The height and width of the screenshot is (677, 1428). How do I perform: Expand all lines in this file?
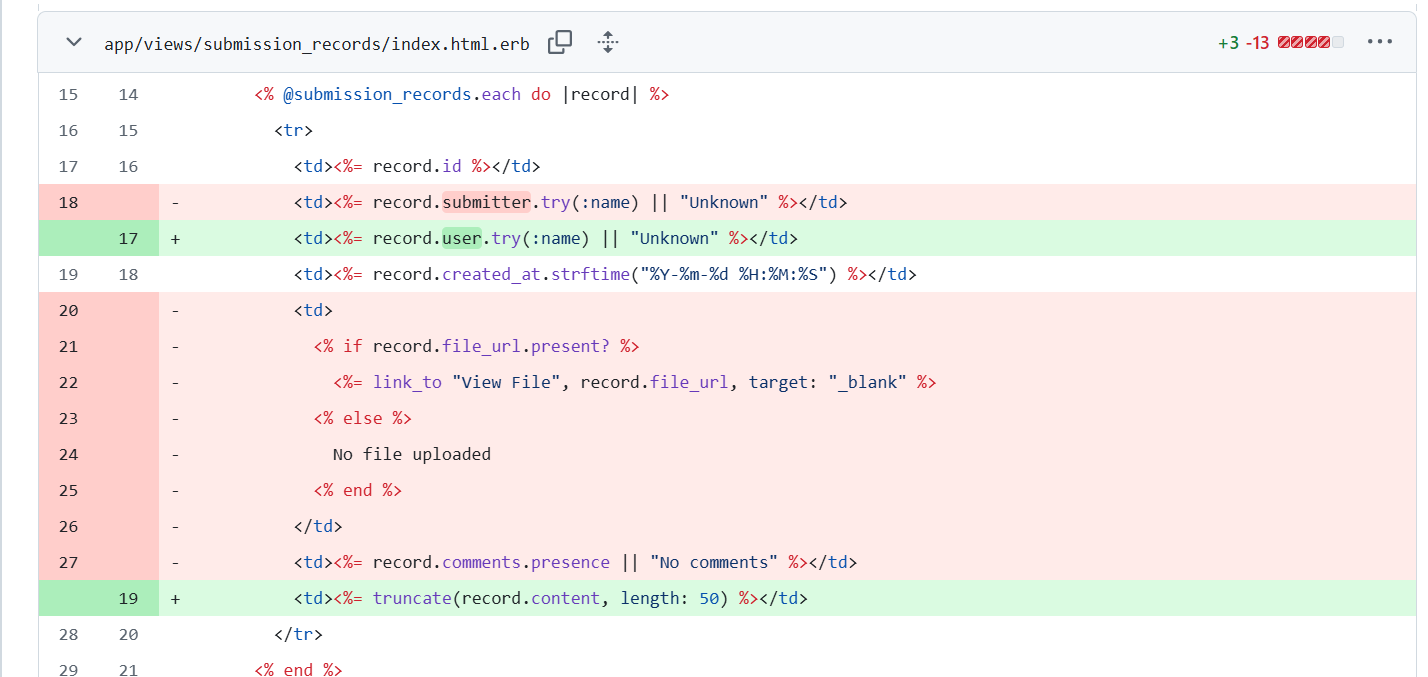tap(608, 43)
